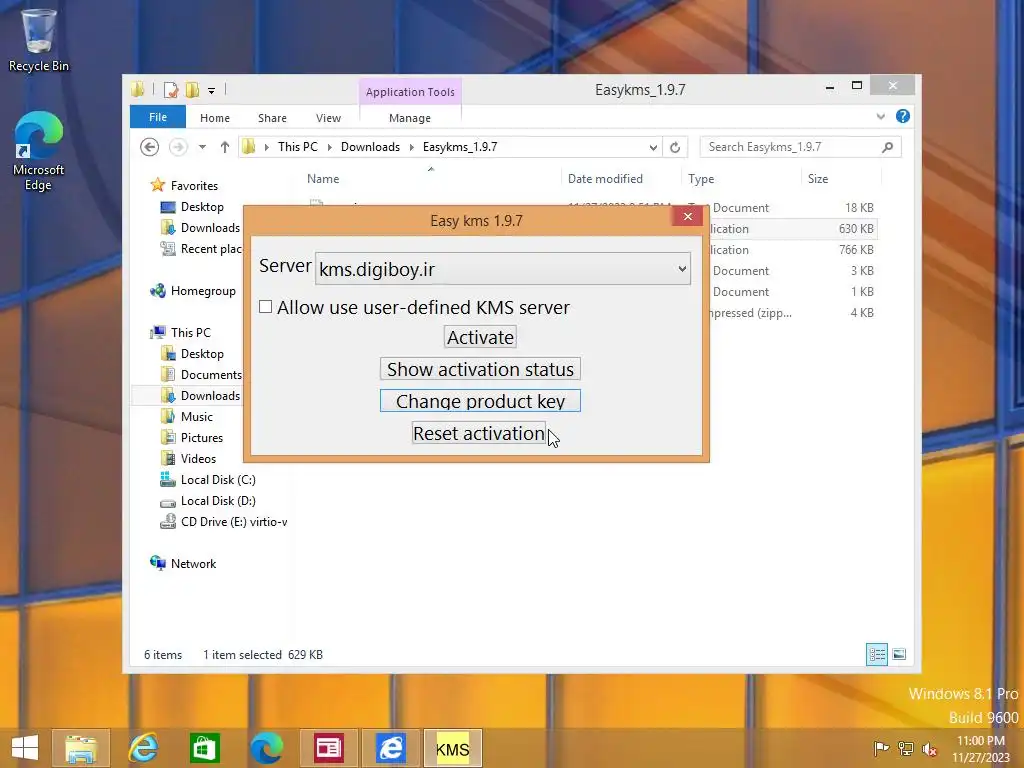Screen dimensions: 1024x768
Task: Select Local Disk (D:)
Action: click(x=217, y=500)
